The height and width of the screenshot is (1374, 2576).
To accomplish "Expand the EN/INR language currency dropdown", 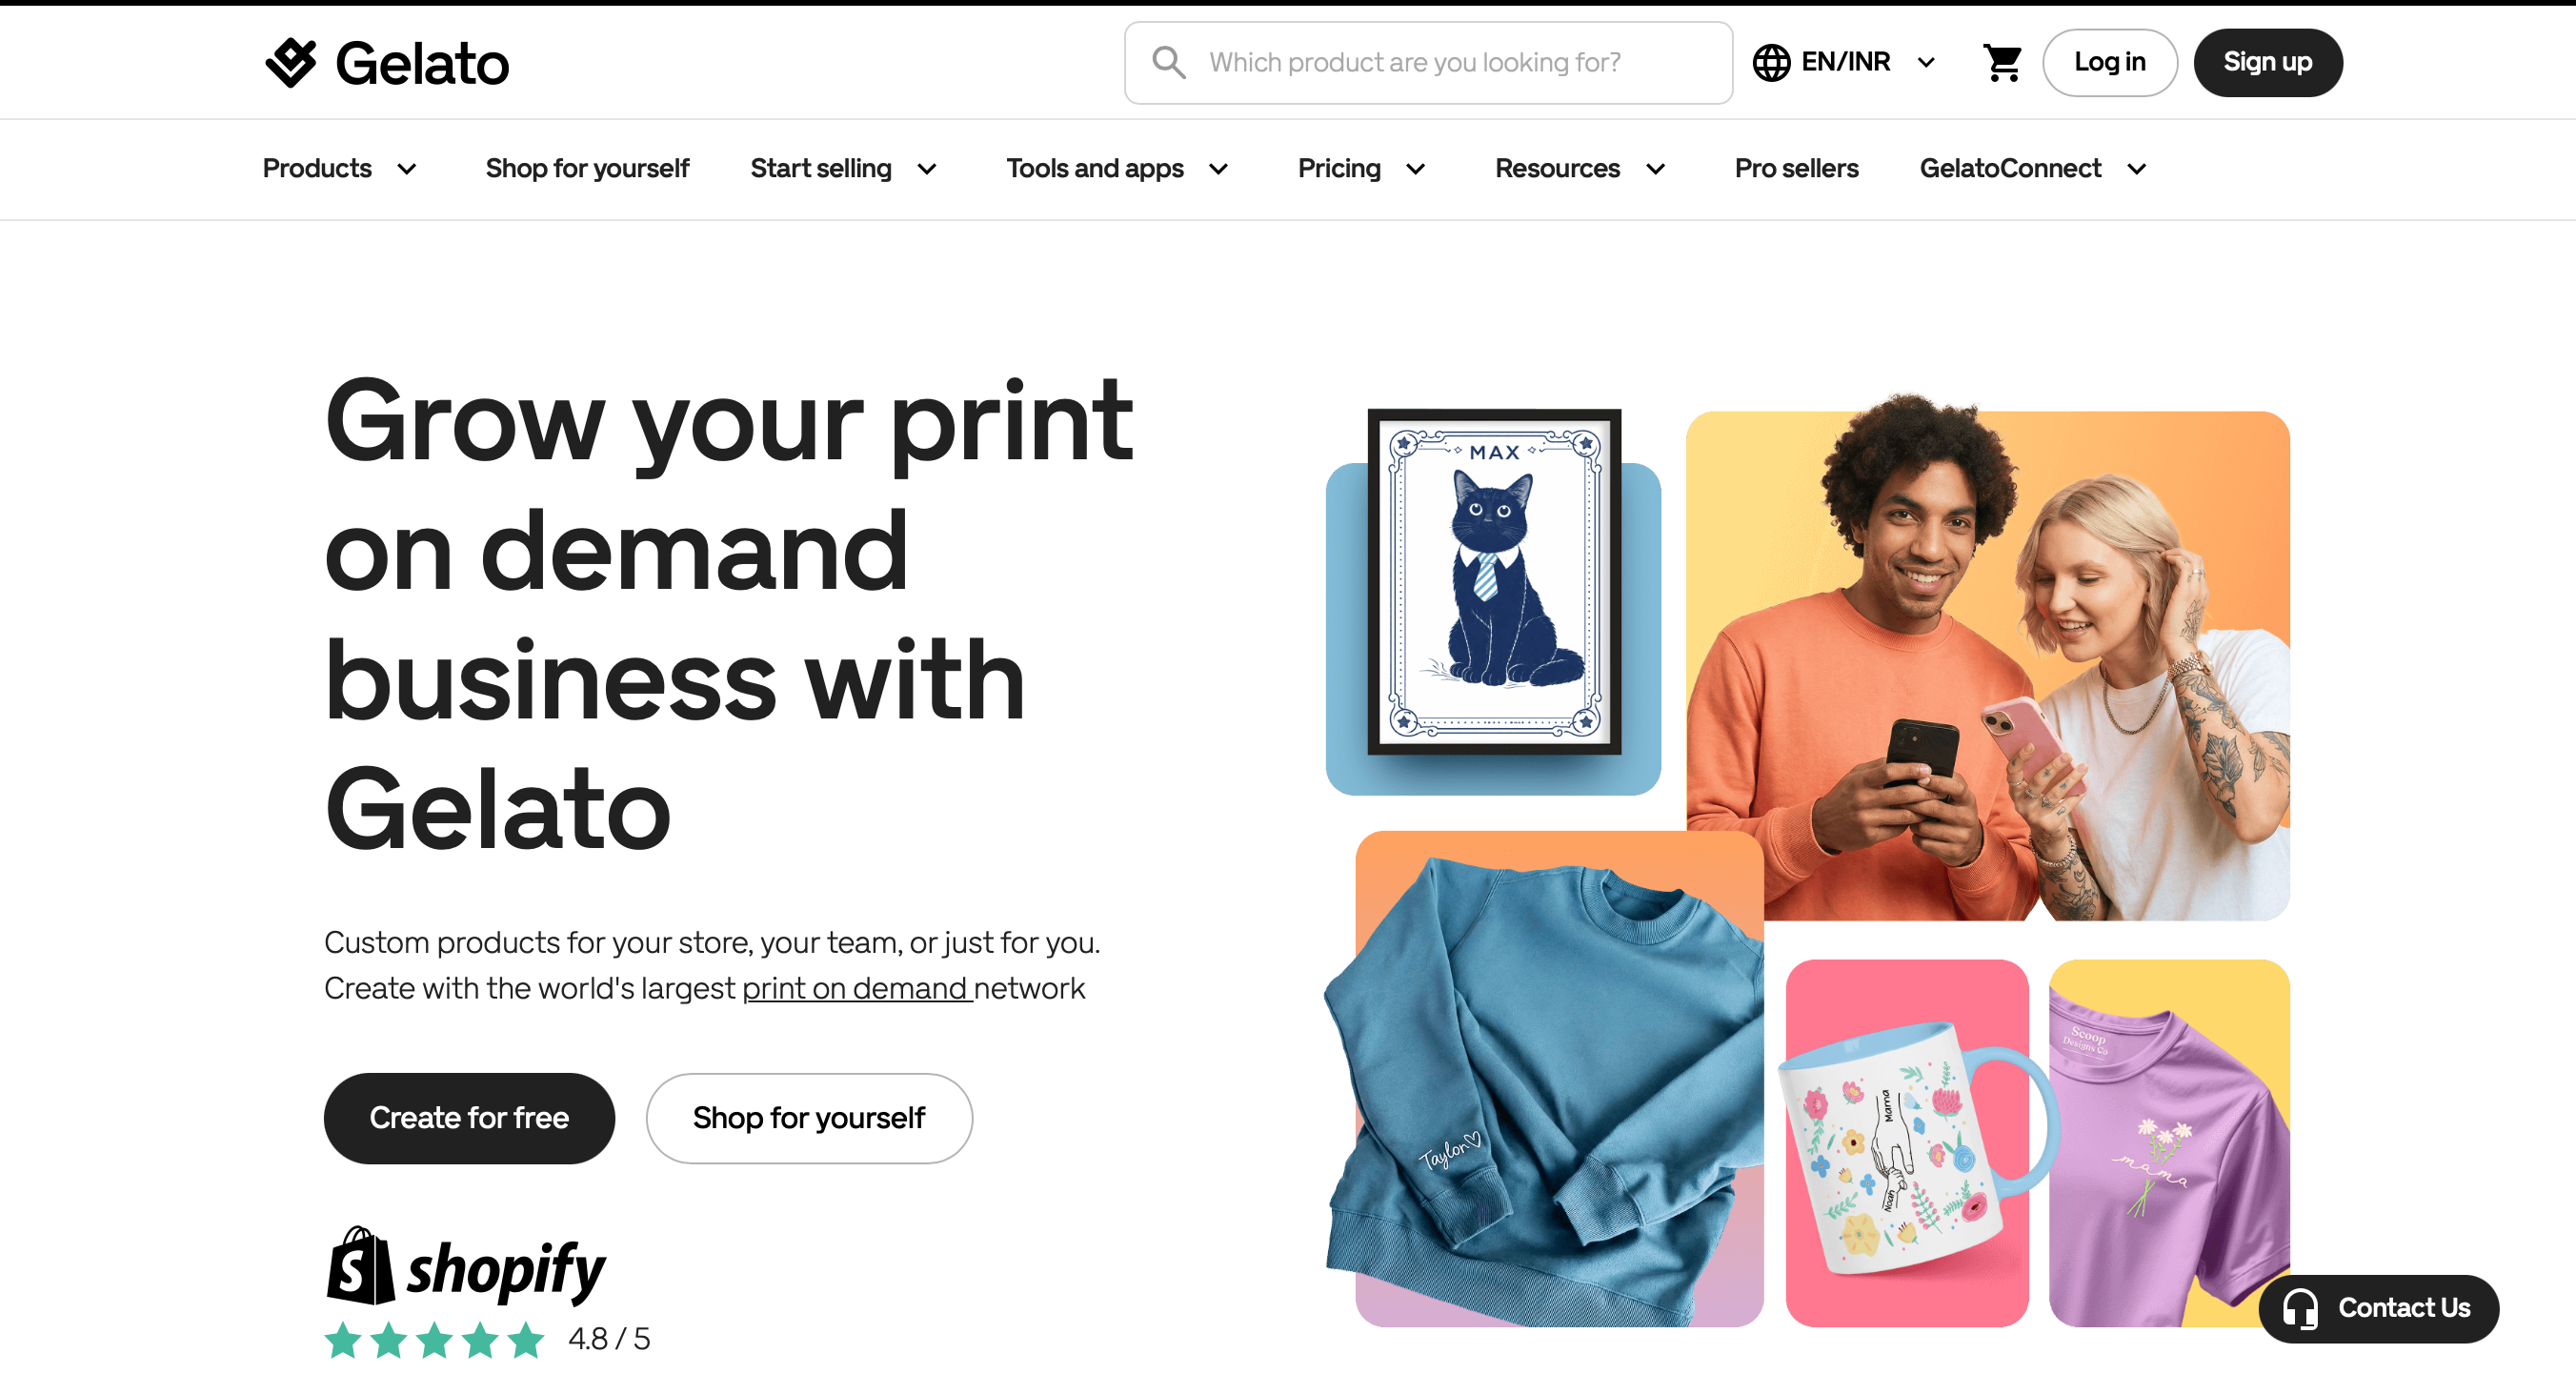I will coord(1844,62).
